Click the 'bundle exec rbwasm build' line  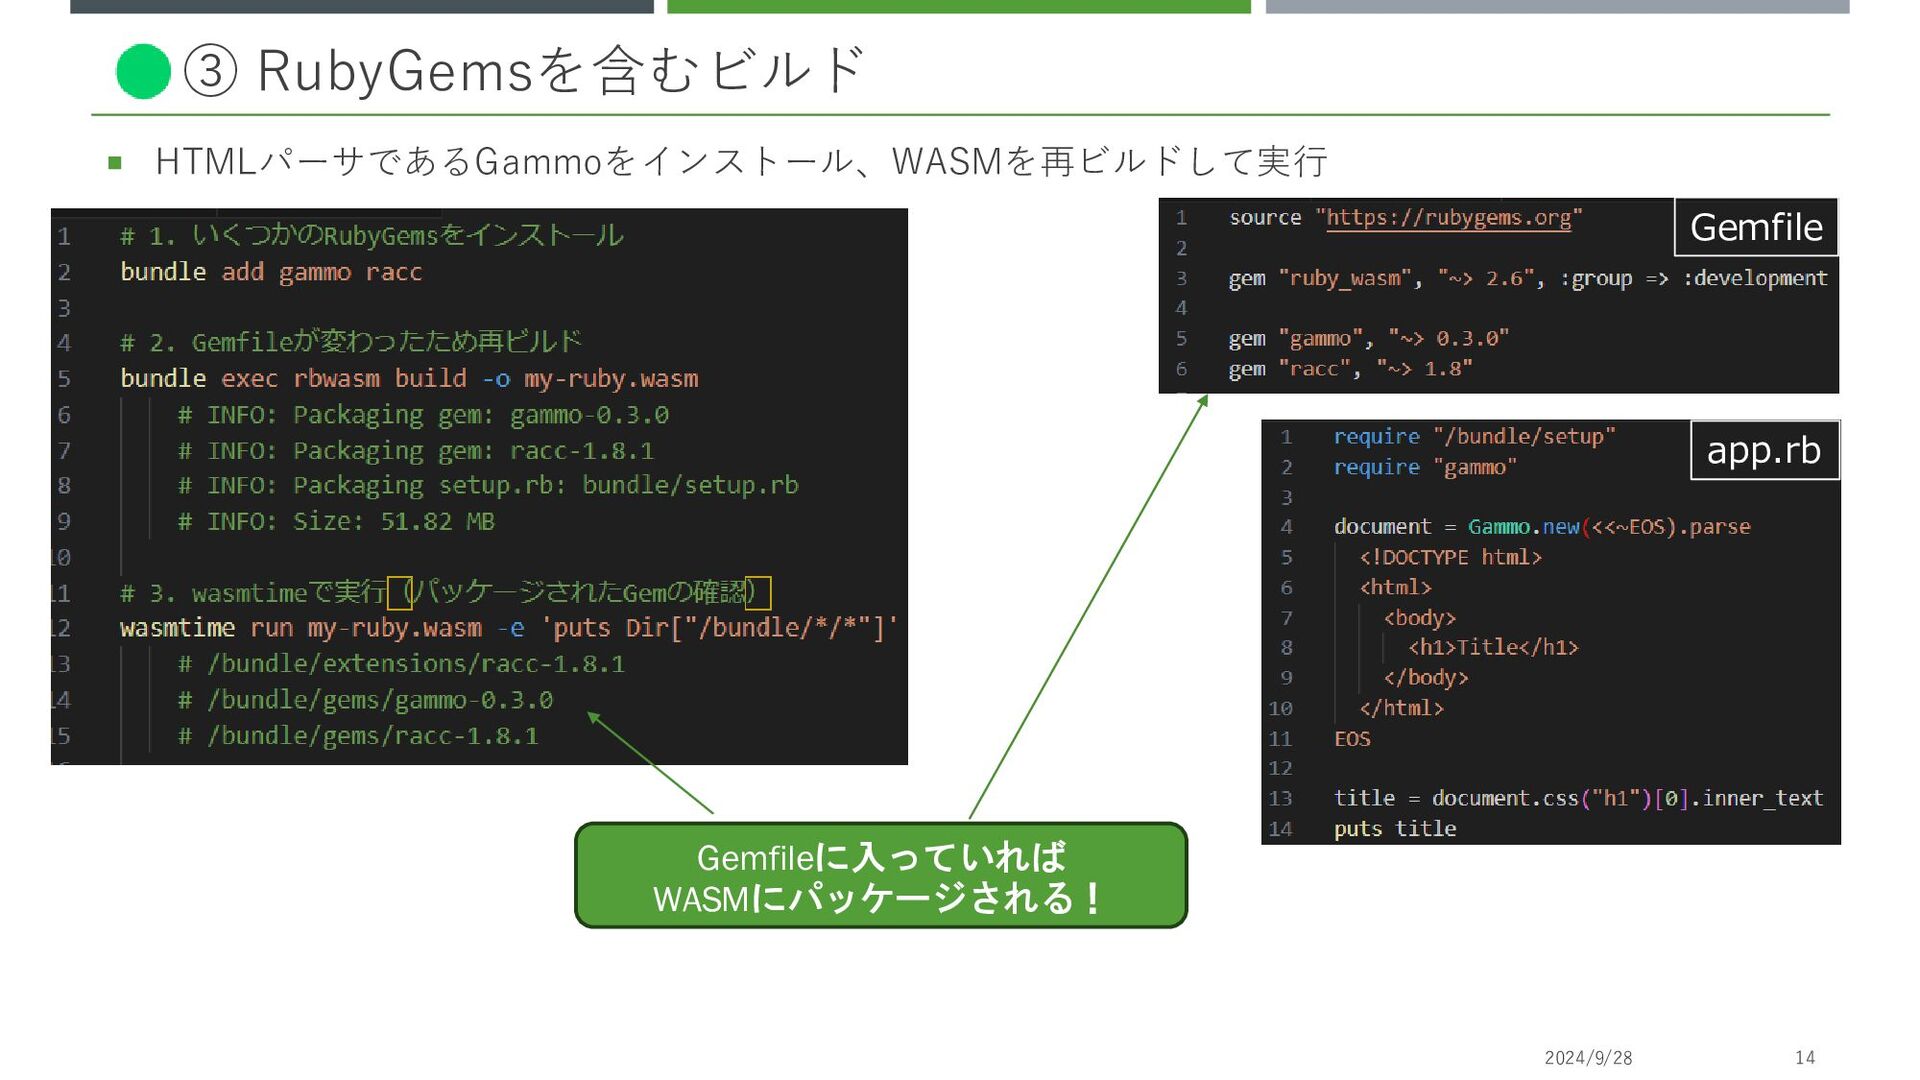click(x=408, y=379)
